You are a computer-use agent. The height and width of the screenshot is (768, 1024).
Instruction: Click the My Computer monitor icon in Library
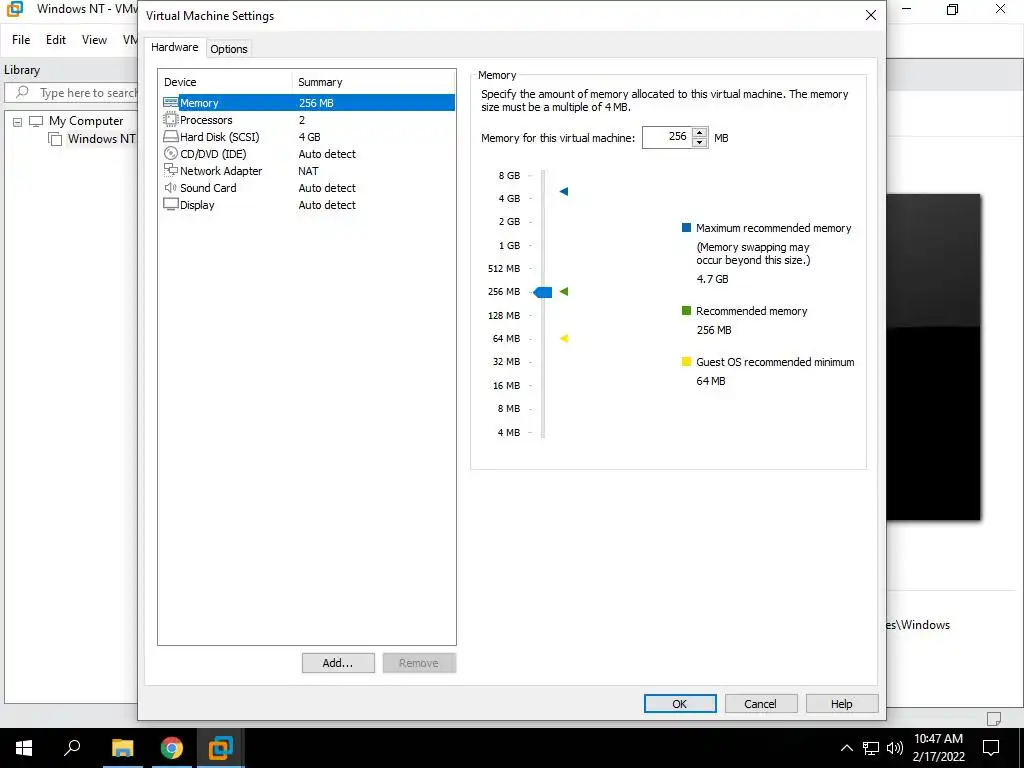tap(36, 121)
